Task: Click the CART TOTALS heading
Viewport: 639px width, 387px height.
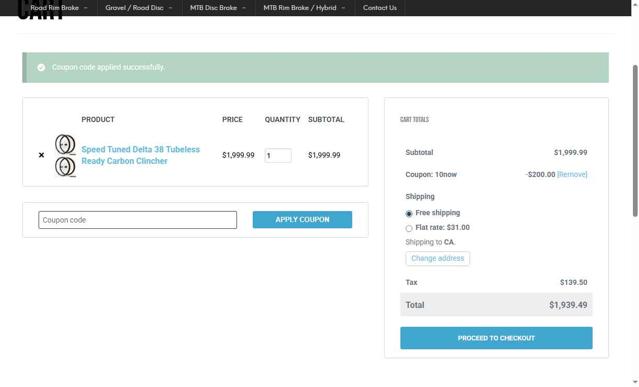Action: (x=414, y=119)
